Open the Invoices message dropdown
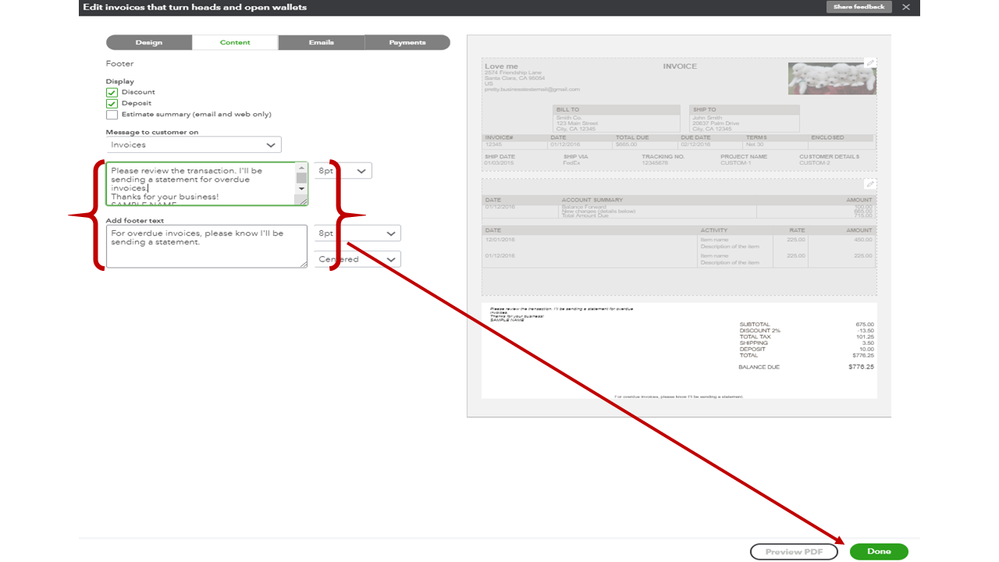999x562 pixels. point(193,145)
